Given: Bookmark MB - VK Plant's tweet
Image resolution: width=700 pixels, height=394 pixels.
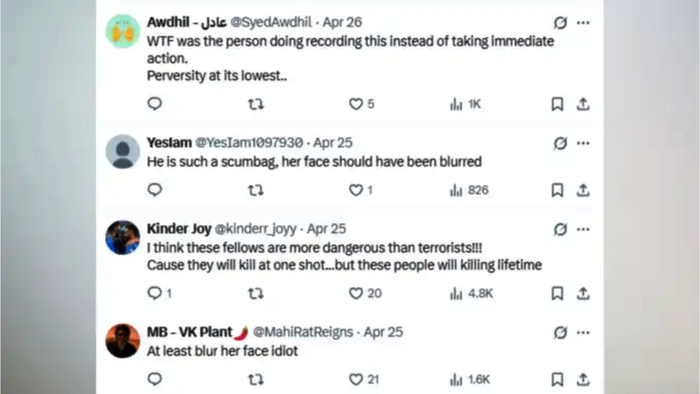Looking at the screenshot, I should coord(557,379).
